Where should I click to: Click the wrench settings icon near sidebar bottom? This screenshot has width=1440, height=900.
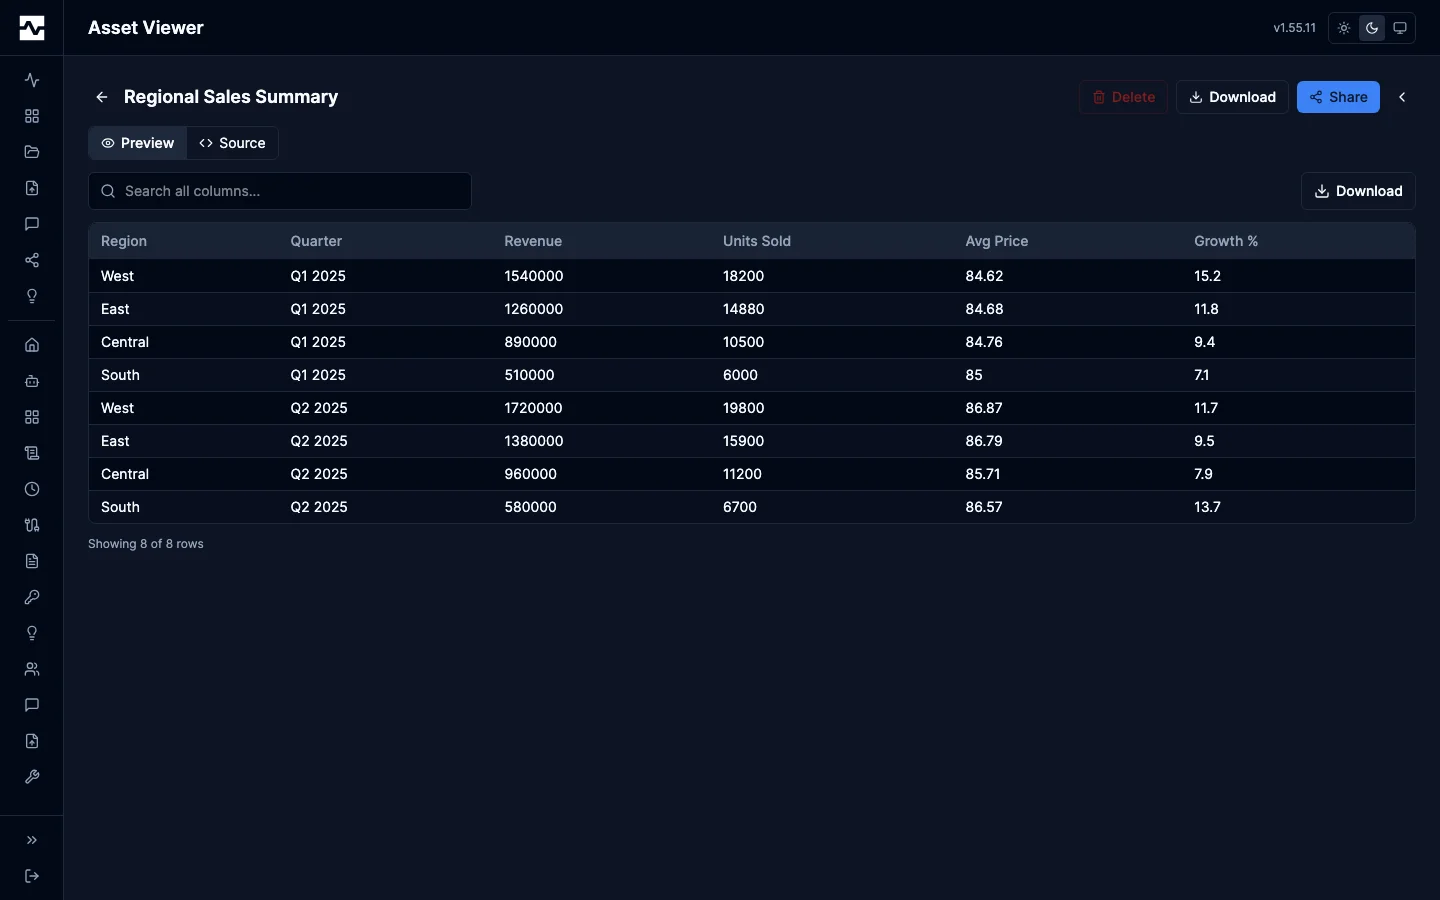(31, 778)
